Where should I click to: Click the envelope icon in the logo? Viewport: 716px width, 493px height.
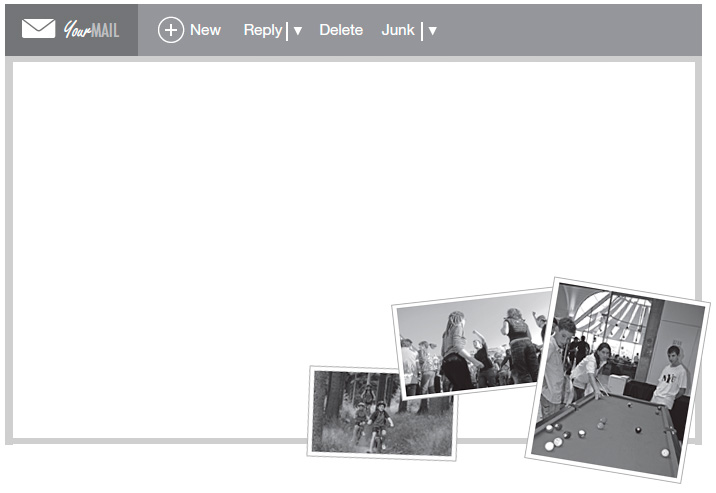coord(38,29)
